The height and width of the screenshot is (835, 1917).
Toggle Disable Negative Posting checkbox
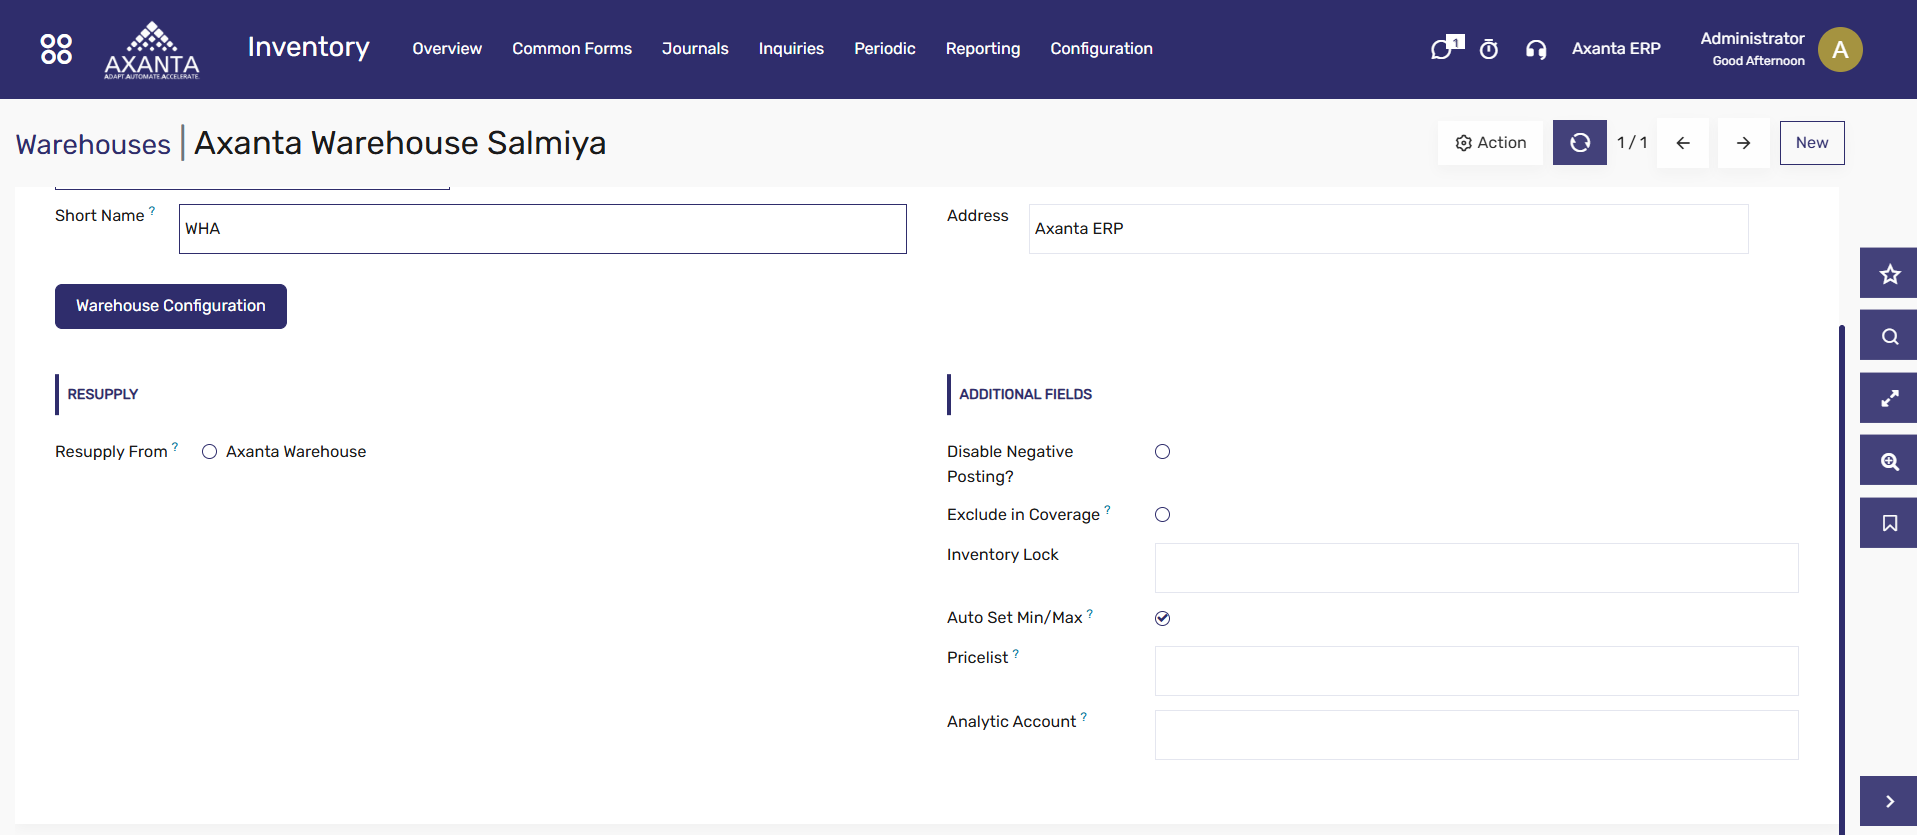(1162, 452)
